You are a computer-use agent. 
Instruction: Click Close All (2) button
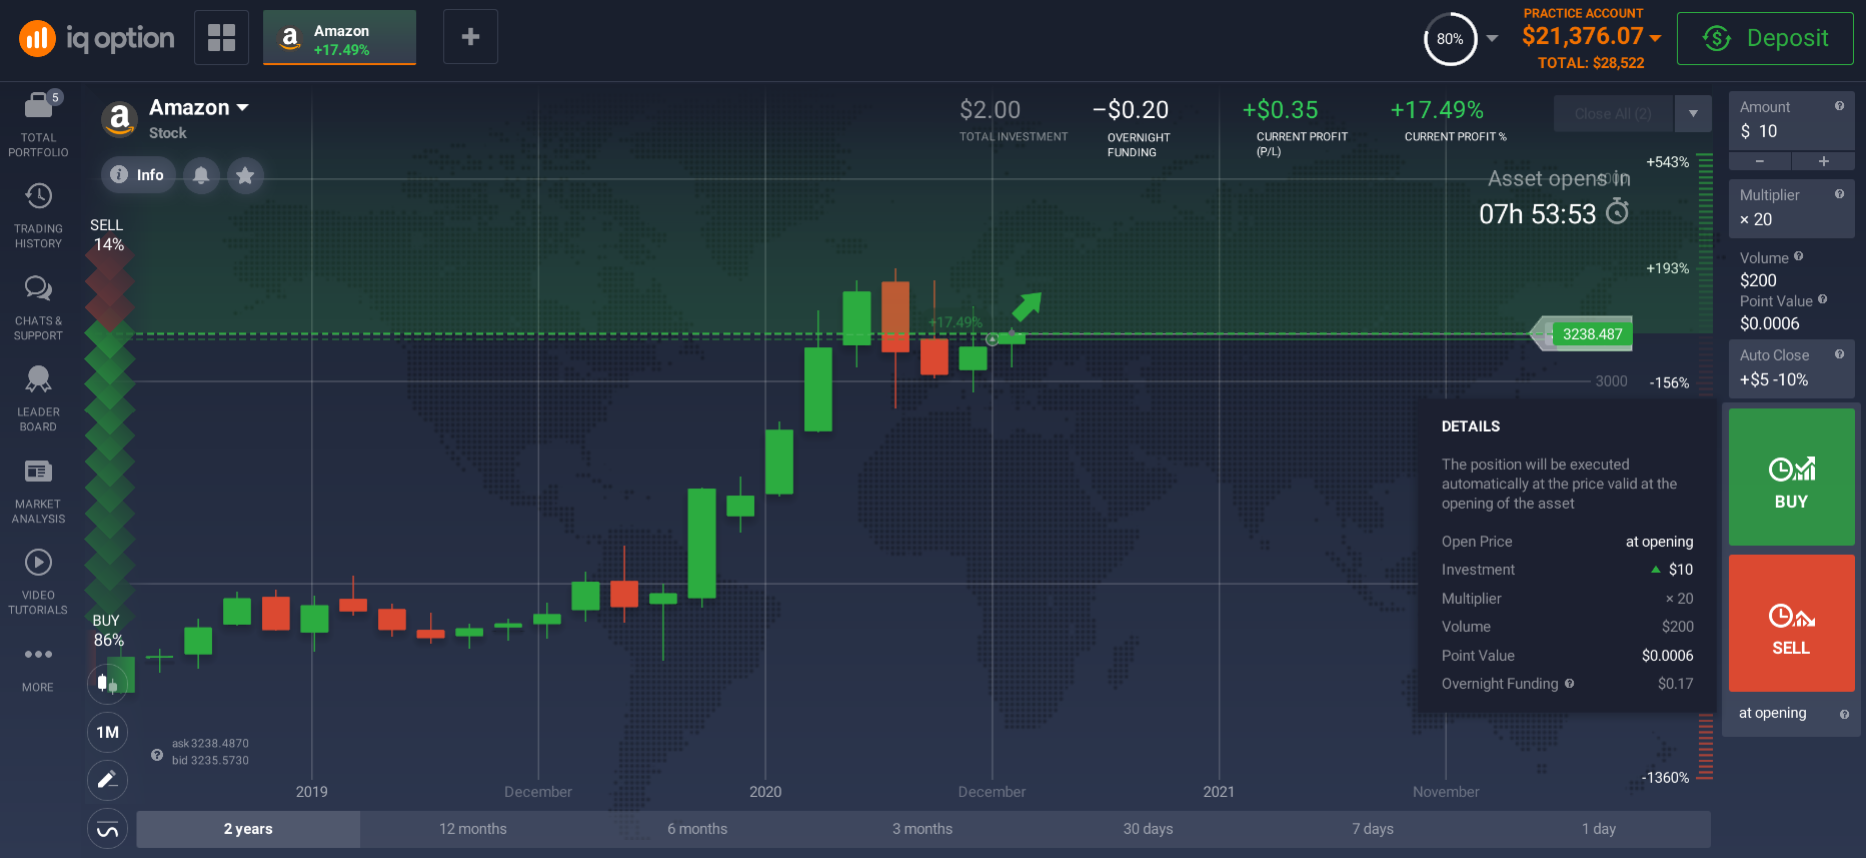pyautogui.click(x=1613, y=113)
